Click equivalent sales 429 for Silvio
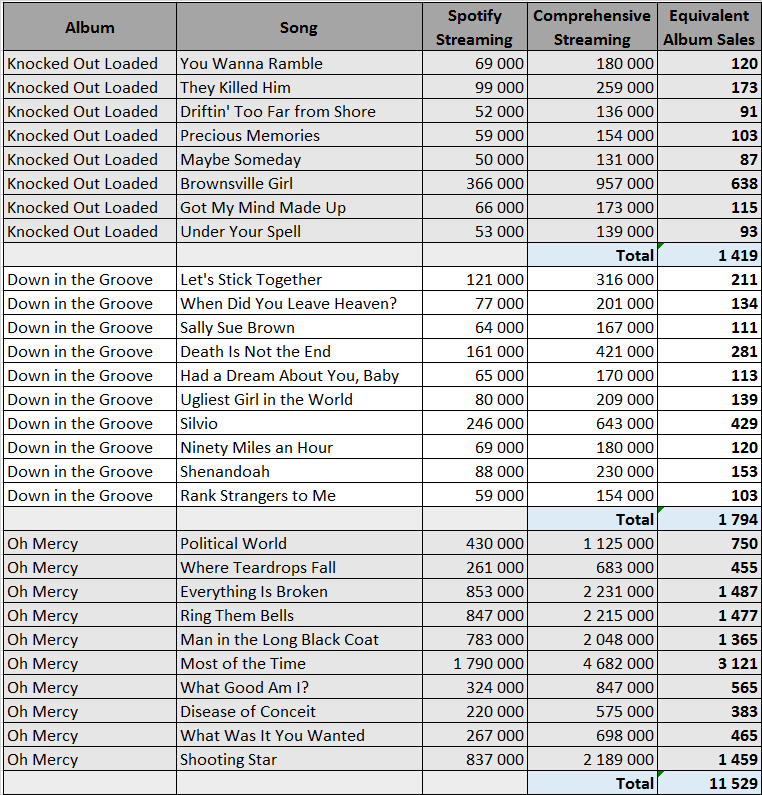The width and height of the screenshot is (762, 795). click(709, 423)
